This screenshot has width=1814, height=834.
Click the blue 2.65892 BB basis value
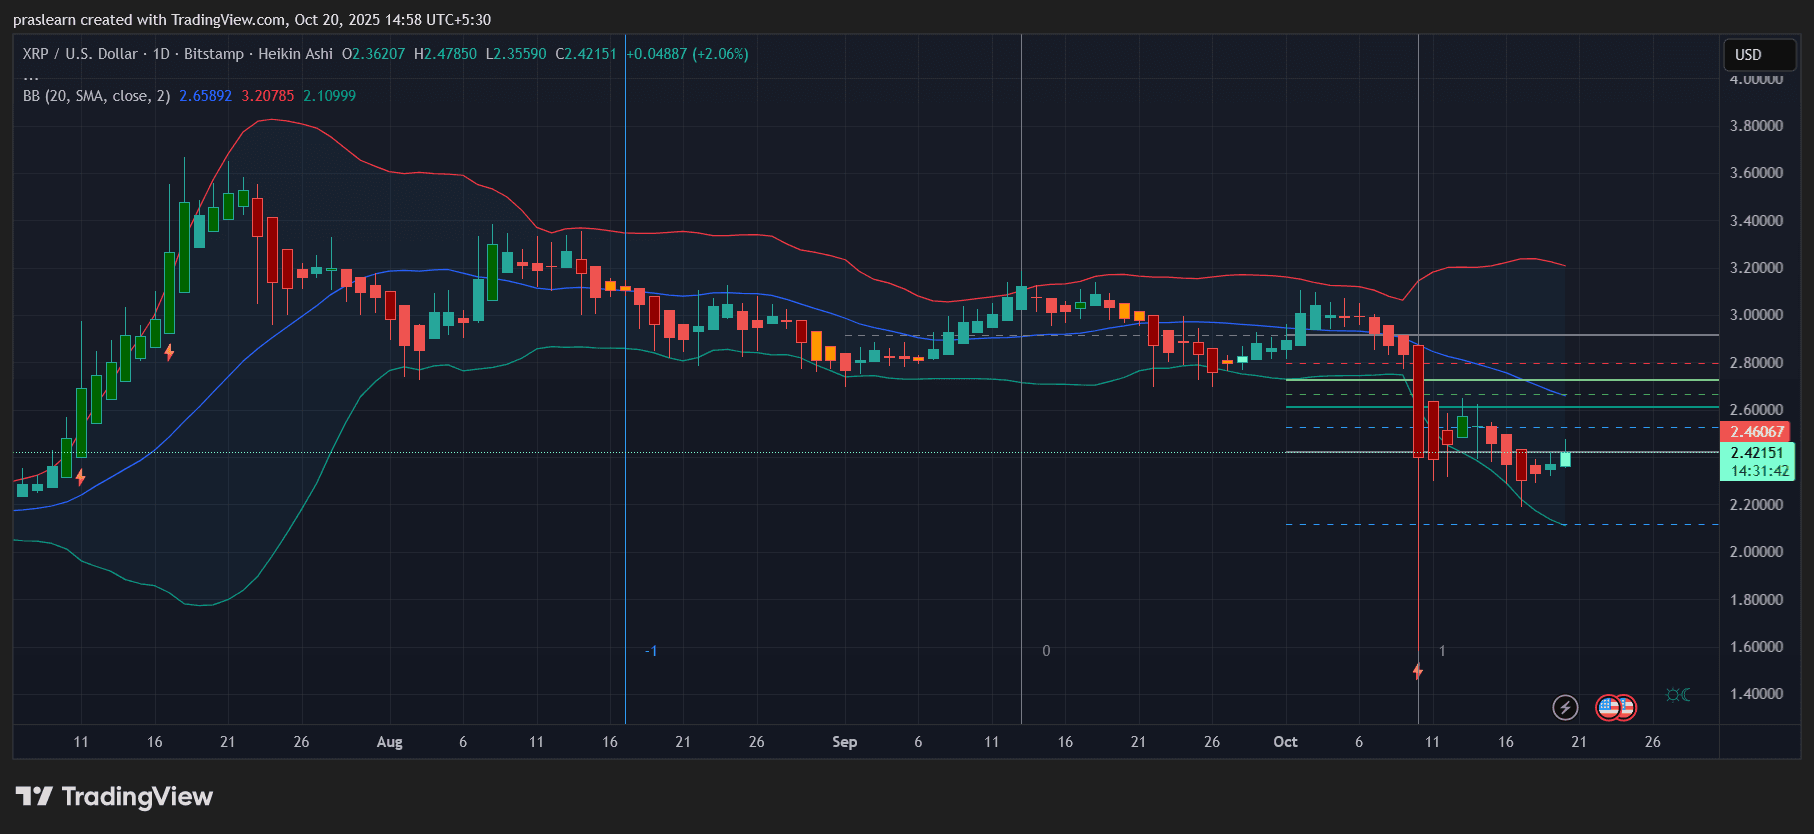click(x=205, y=96)
